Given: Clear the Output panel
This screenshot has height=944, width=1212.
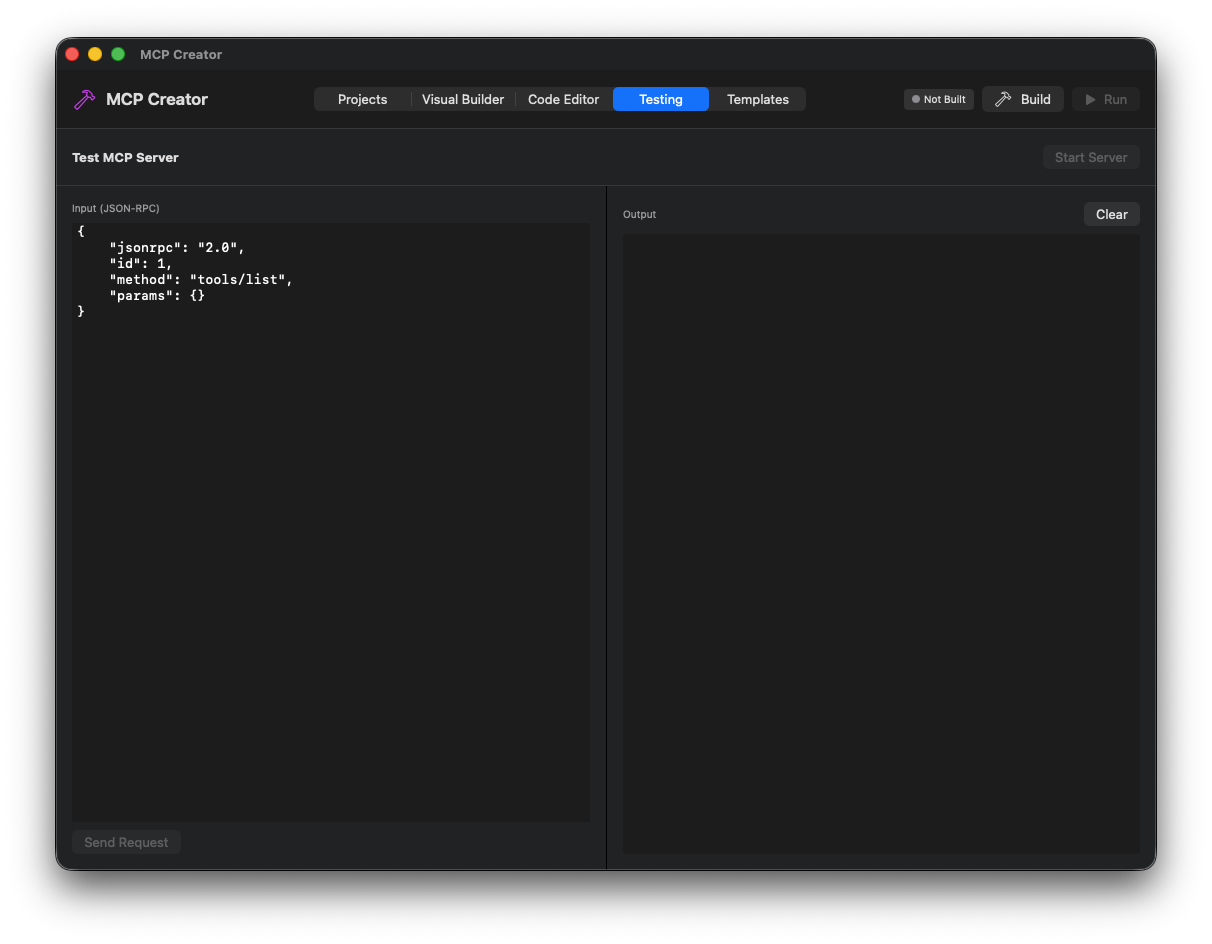Looking at the screenshot, I should click(1111, 214).
